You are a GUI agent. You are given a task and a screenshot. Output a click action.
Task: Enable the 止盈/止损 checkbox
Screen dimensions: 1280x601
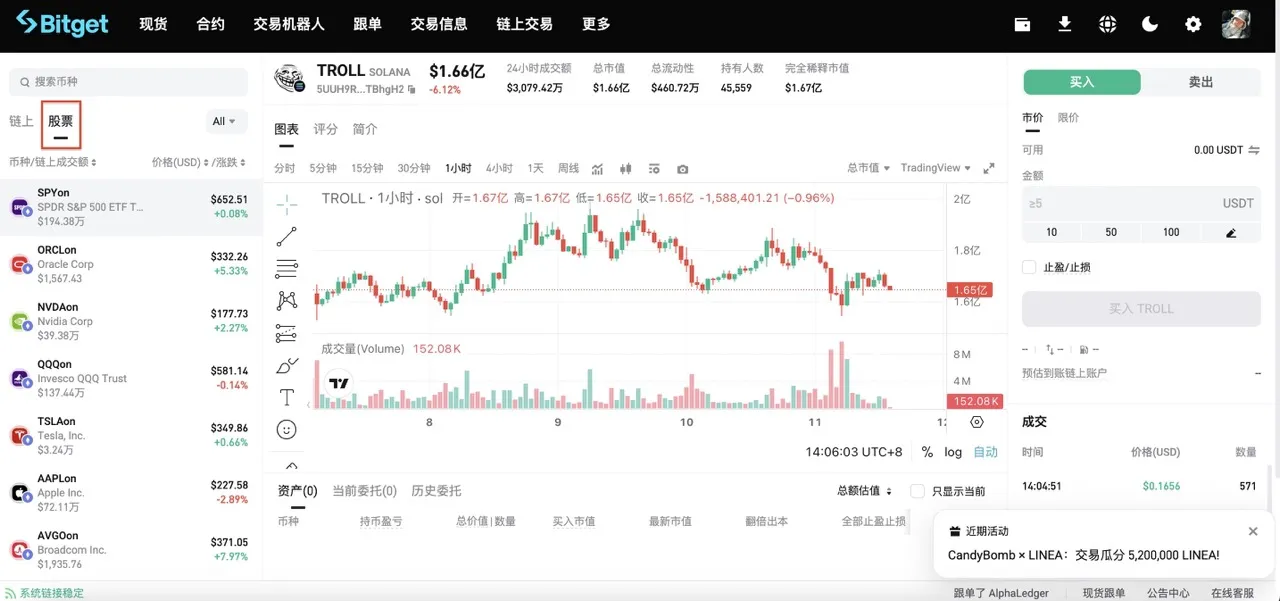click(x=1029, y=267)
